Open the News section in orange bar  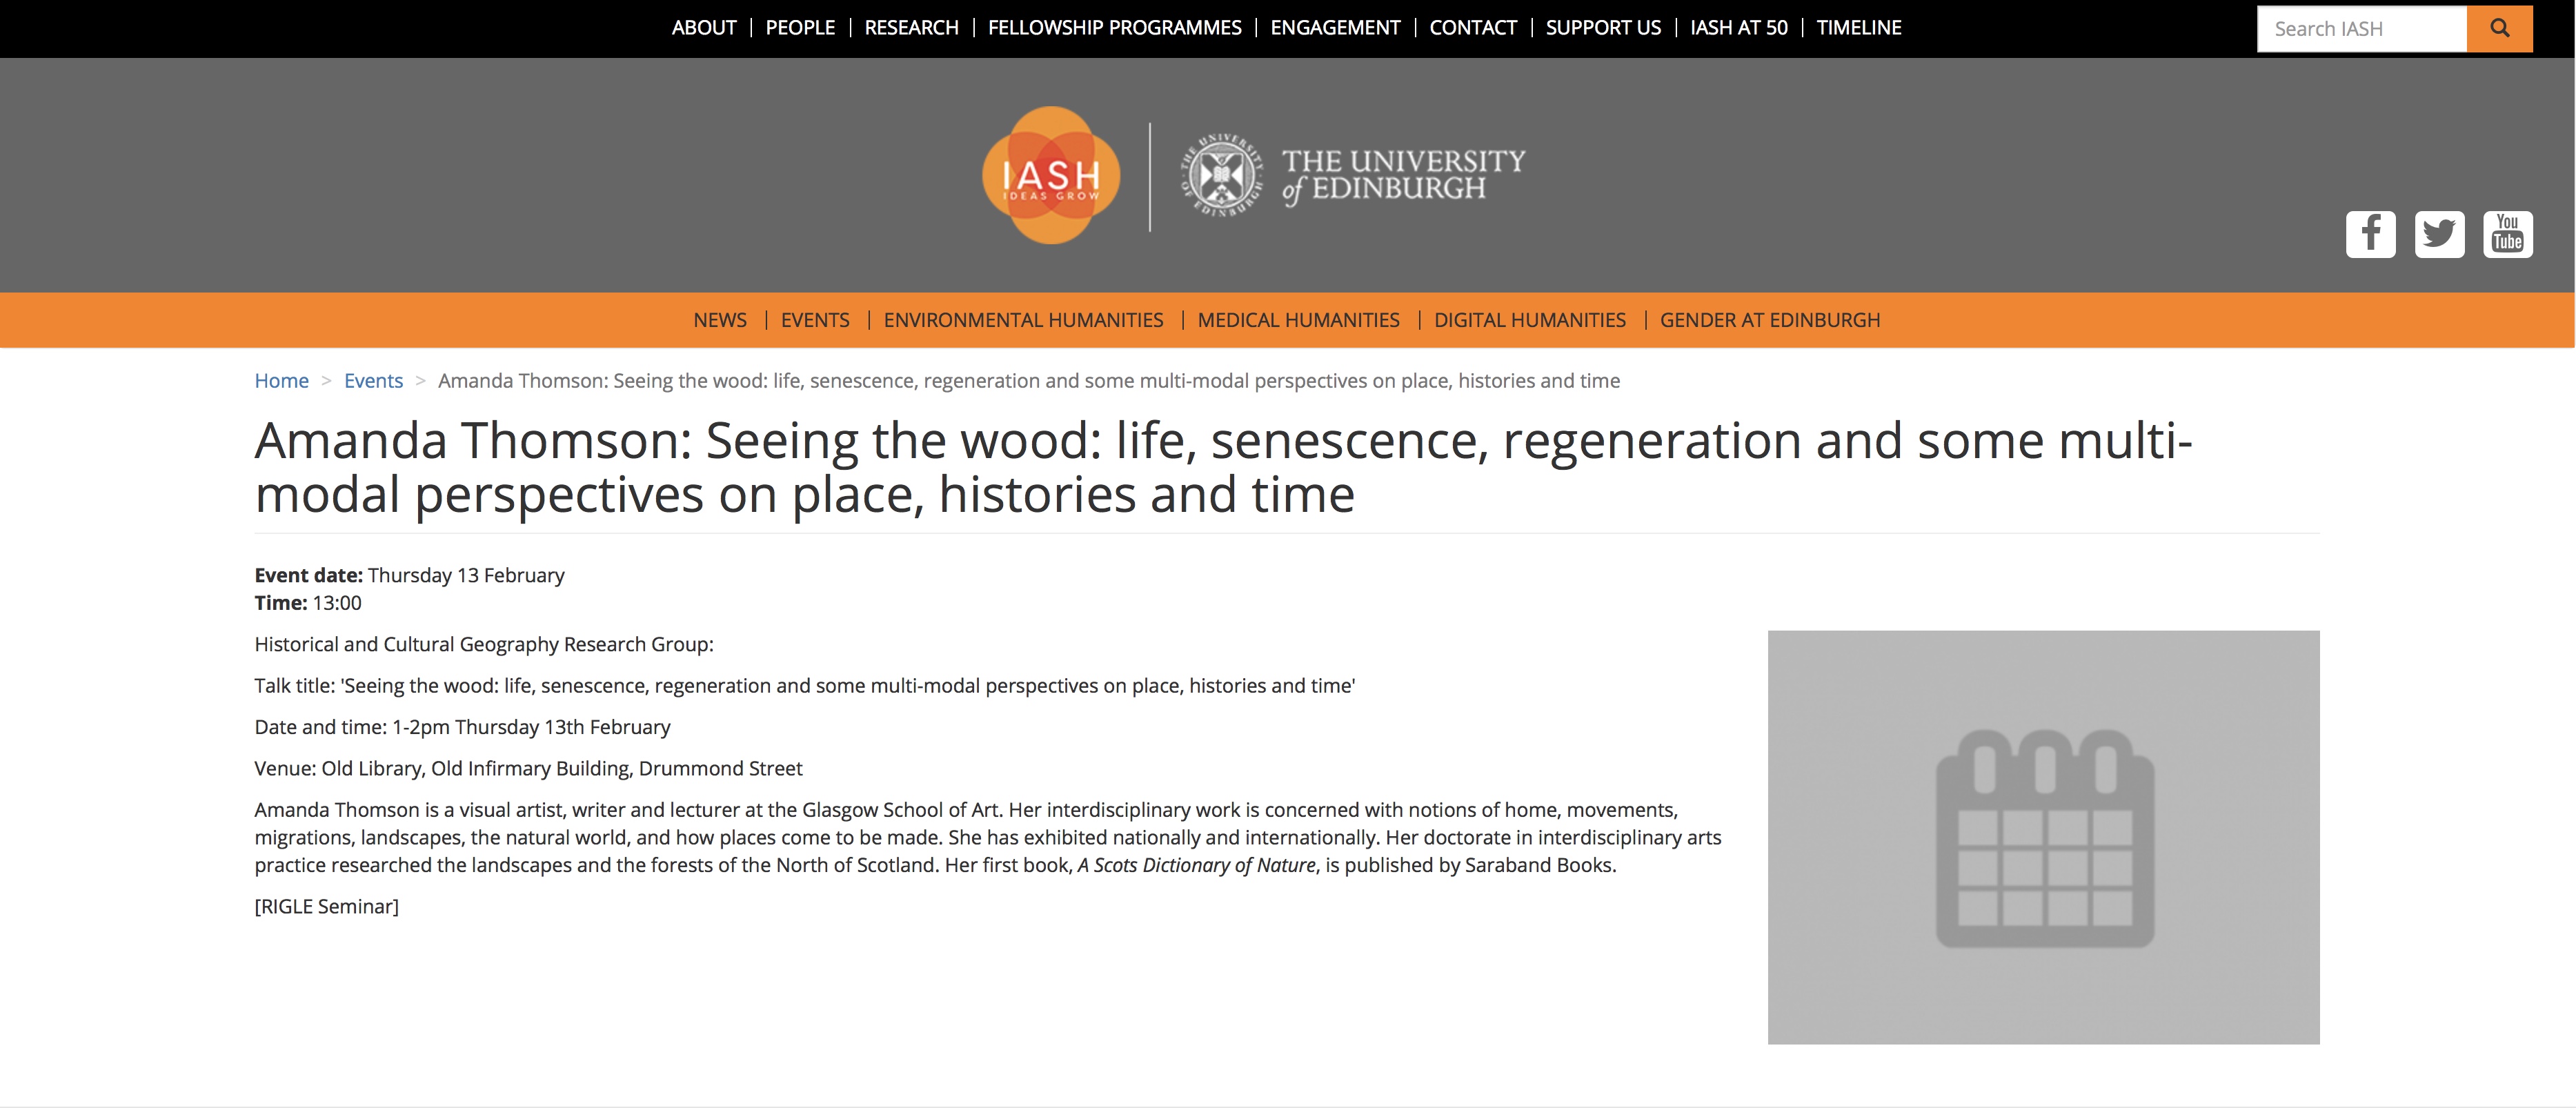719,320
